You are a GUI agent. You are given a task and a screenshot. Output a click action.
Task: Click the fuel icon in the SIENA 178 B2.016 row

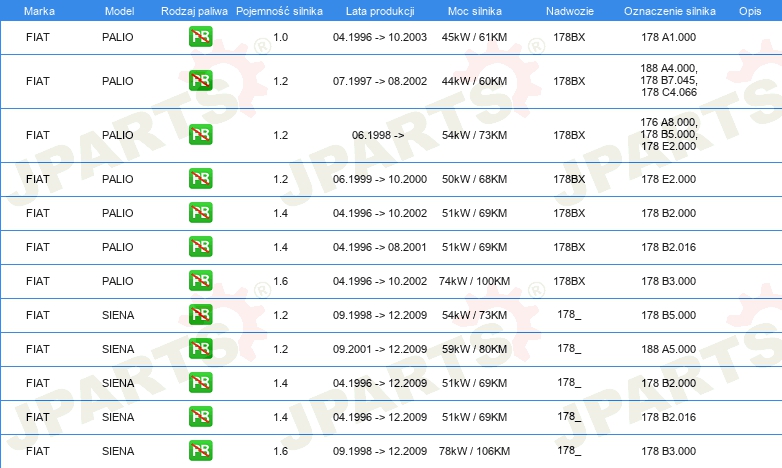[200, 416]
